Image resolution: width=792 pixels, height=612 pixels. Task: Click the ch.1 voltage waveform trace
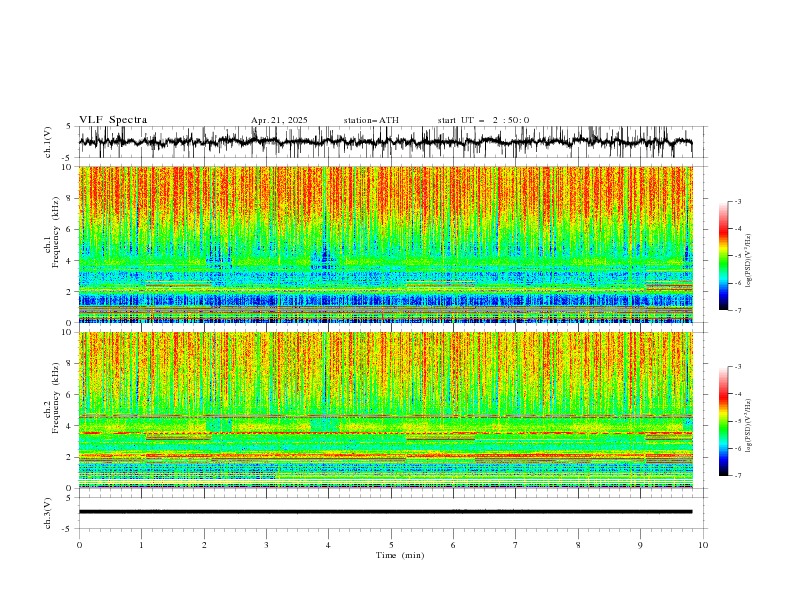pyautogui.click(x=385, y=141)
